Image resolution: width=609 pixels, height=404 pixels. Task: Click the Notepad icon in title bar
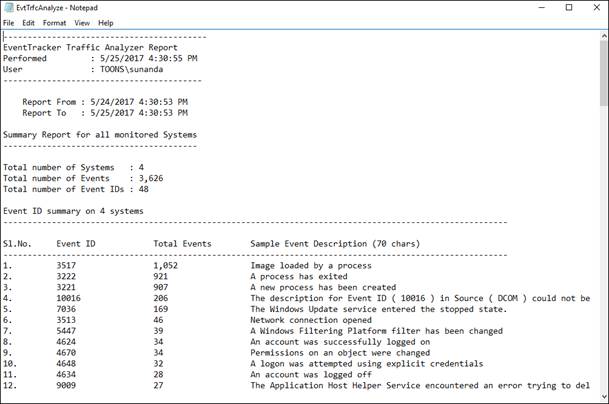[x=9, y=7]
